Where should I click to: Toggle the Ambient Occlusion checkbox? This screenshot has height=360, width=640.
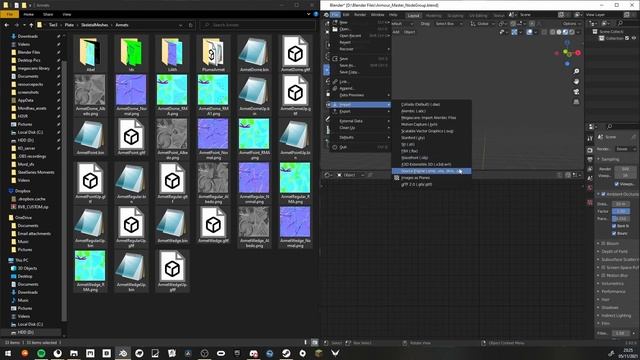coord(604,194)
